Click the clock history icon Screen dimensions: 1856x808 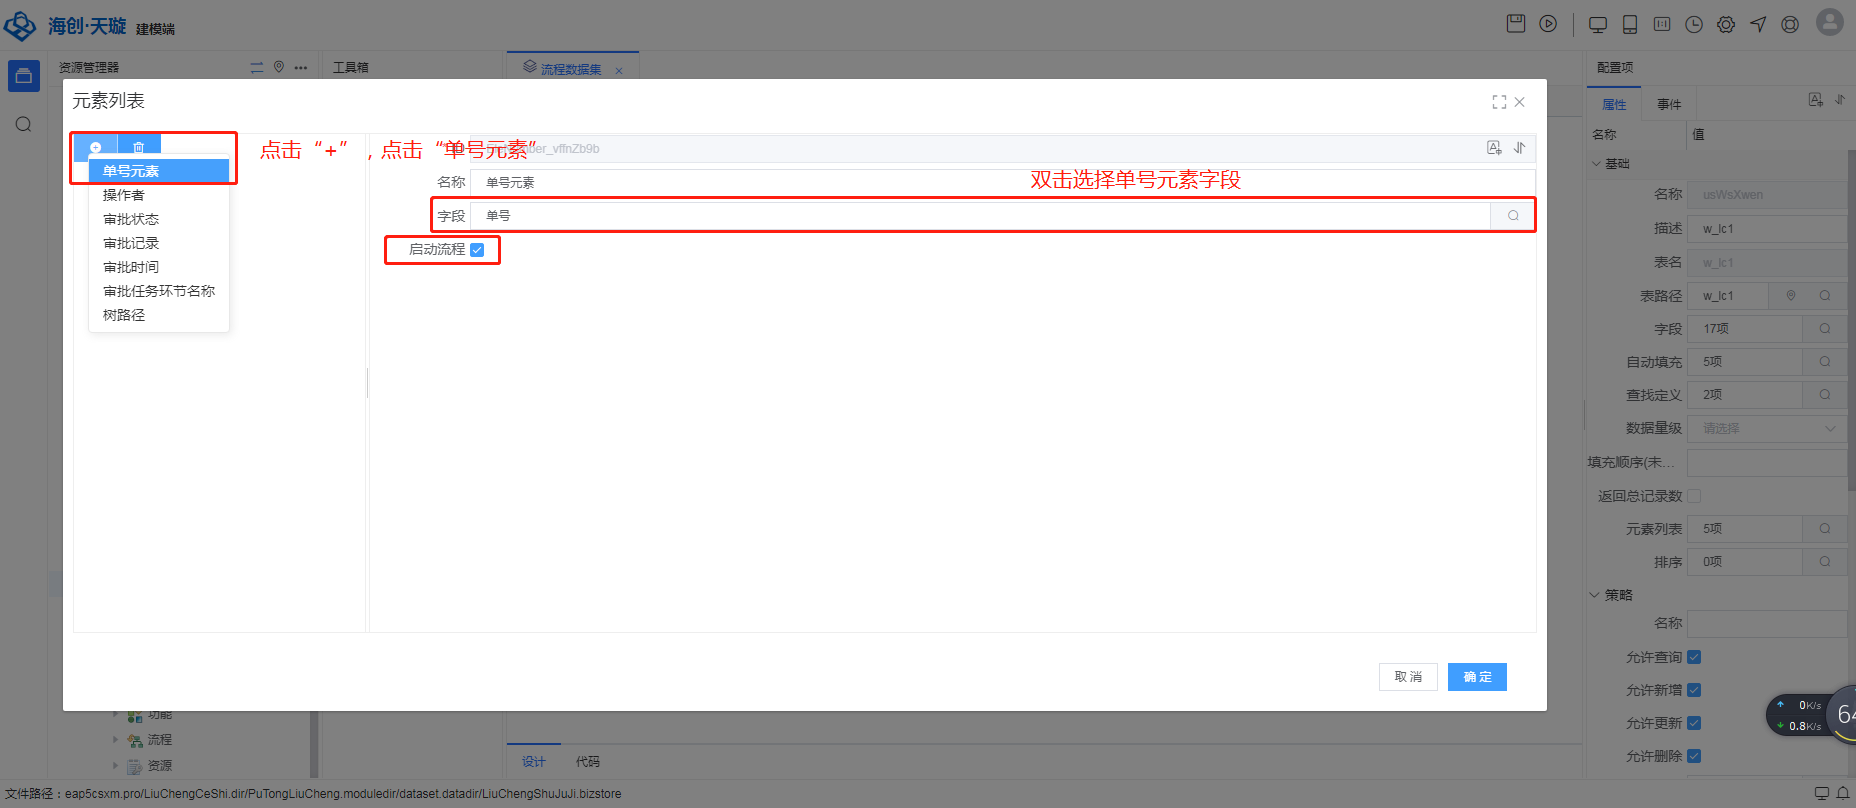[x=1694, y=24]
